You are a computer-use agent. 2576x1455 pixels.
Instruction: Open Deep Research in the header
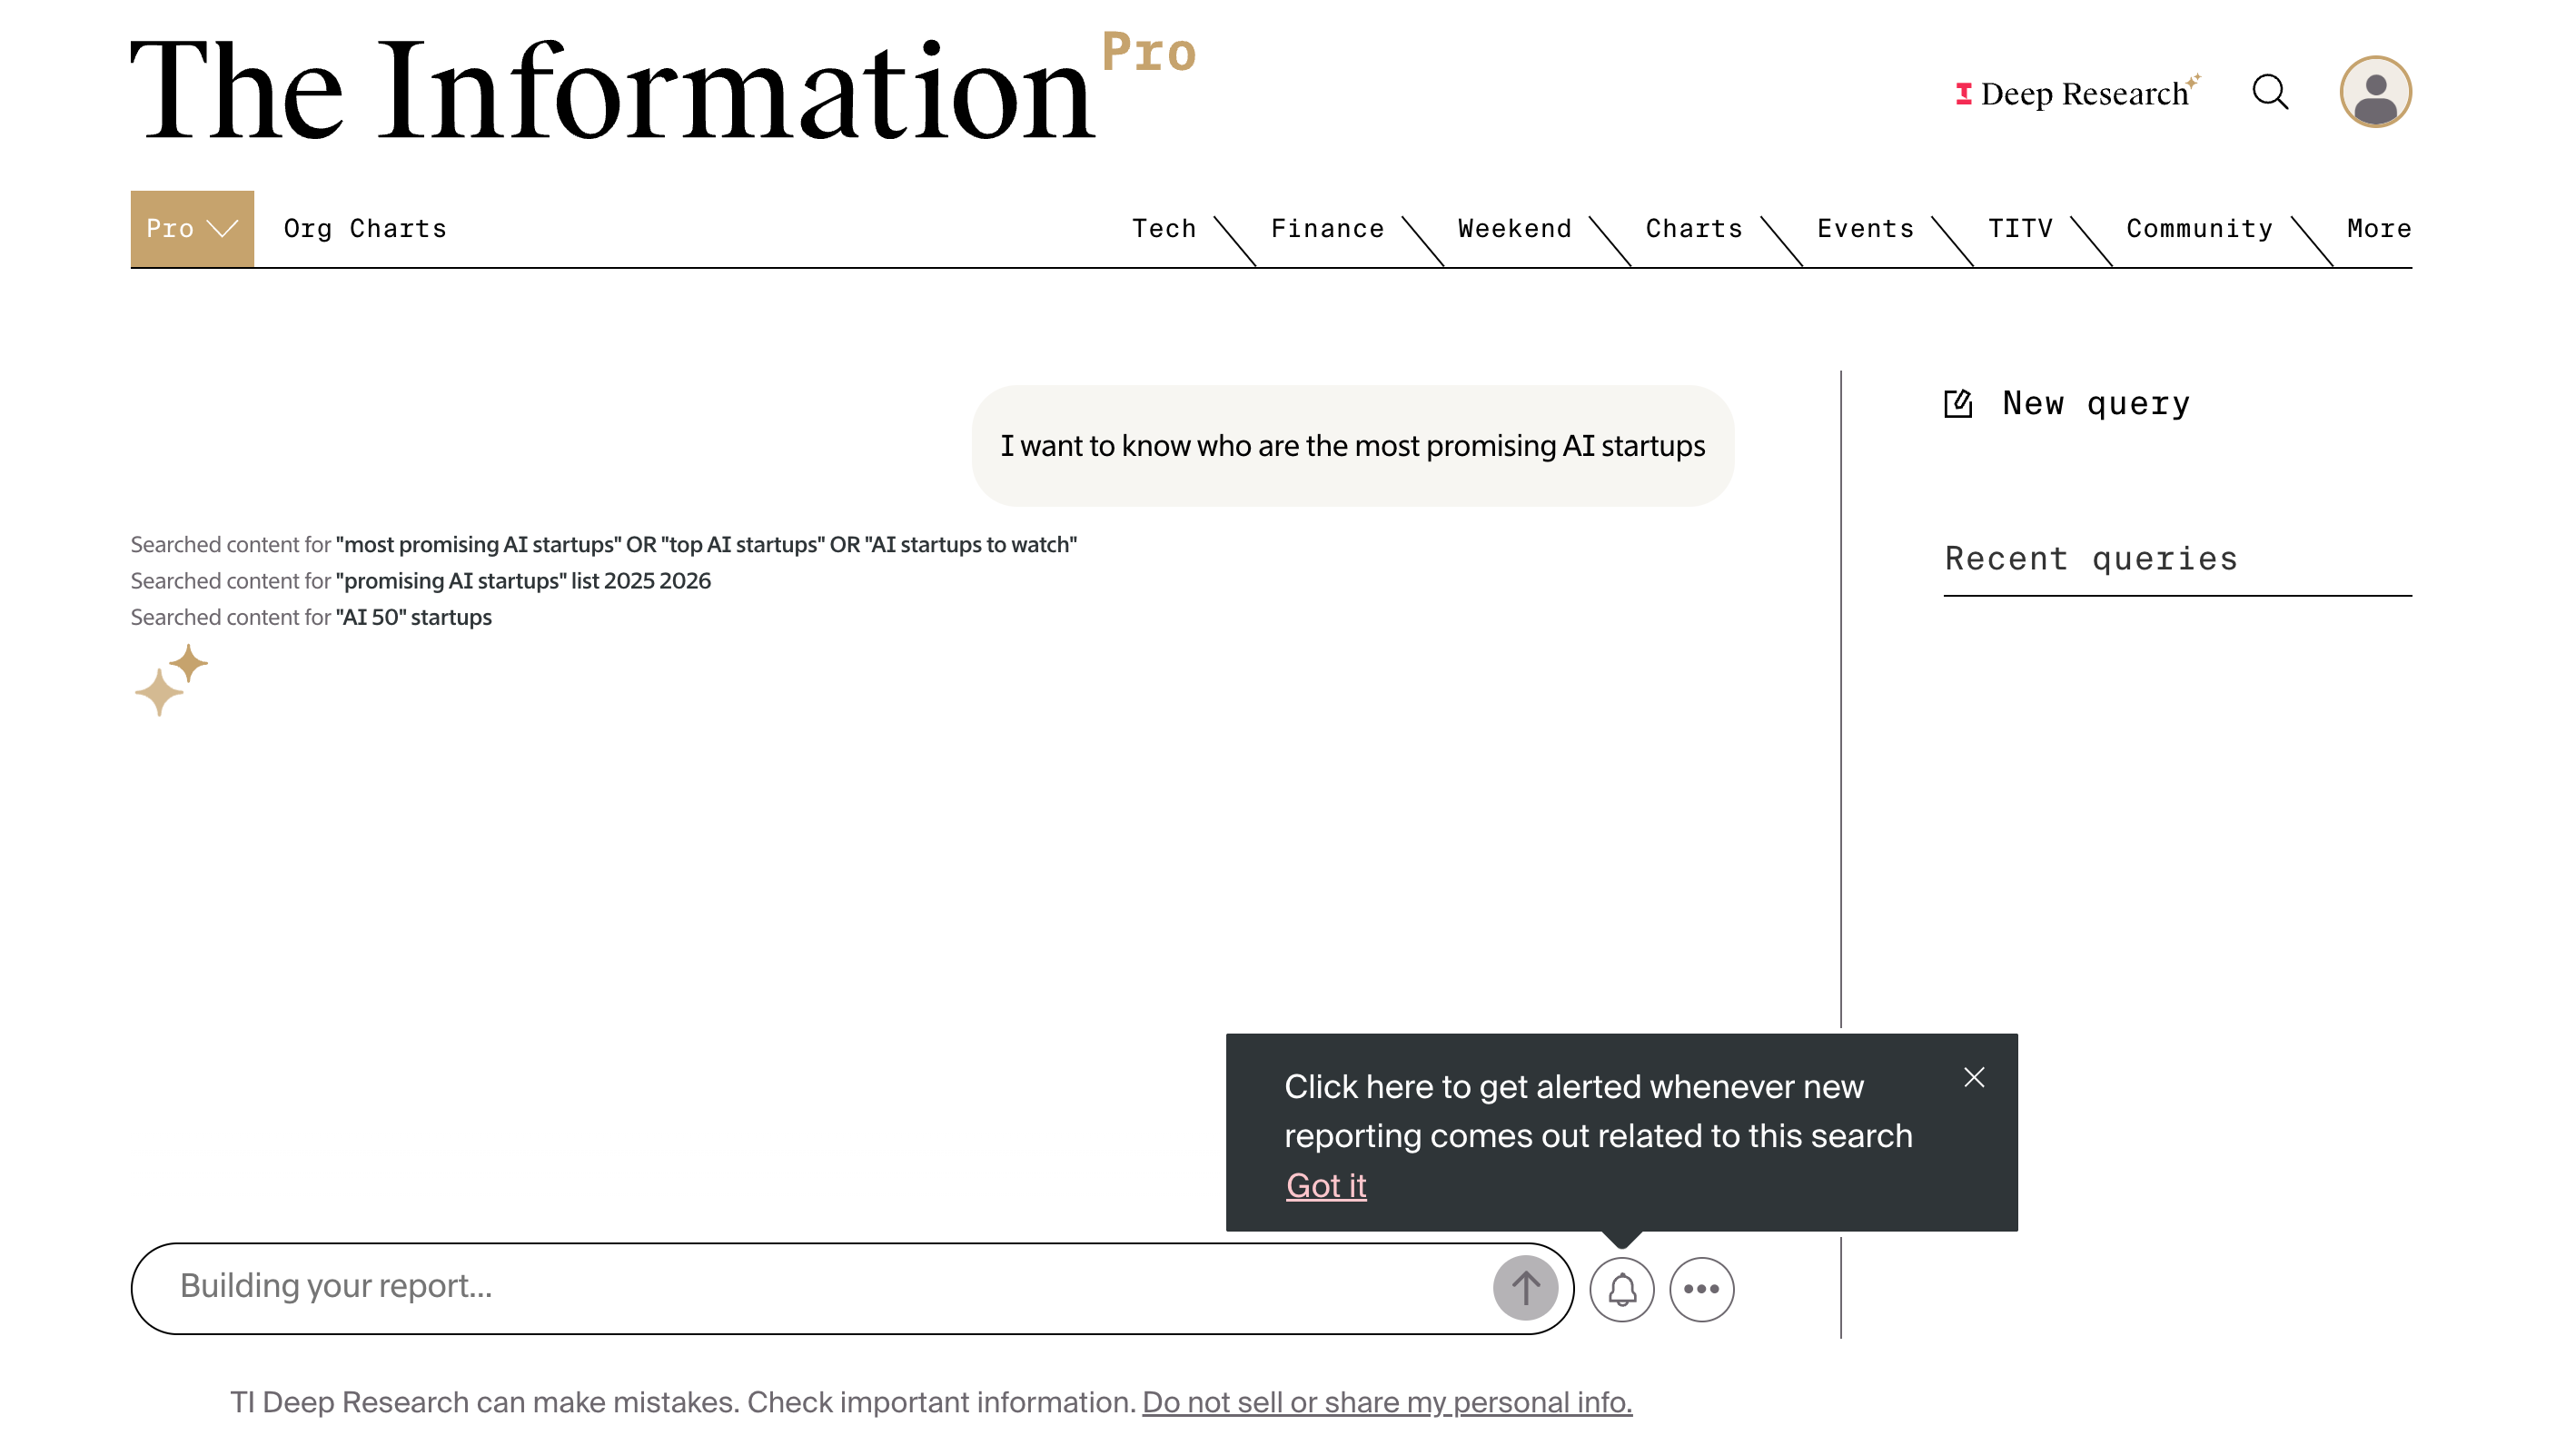2077,93
